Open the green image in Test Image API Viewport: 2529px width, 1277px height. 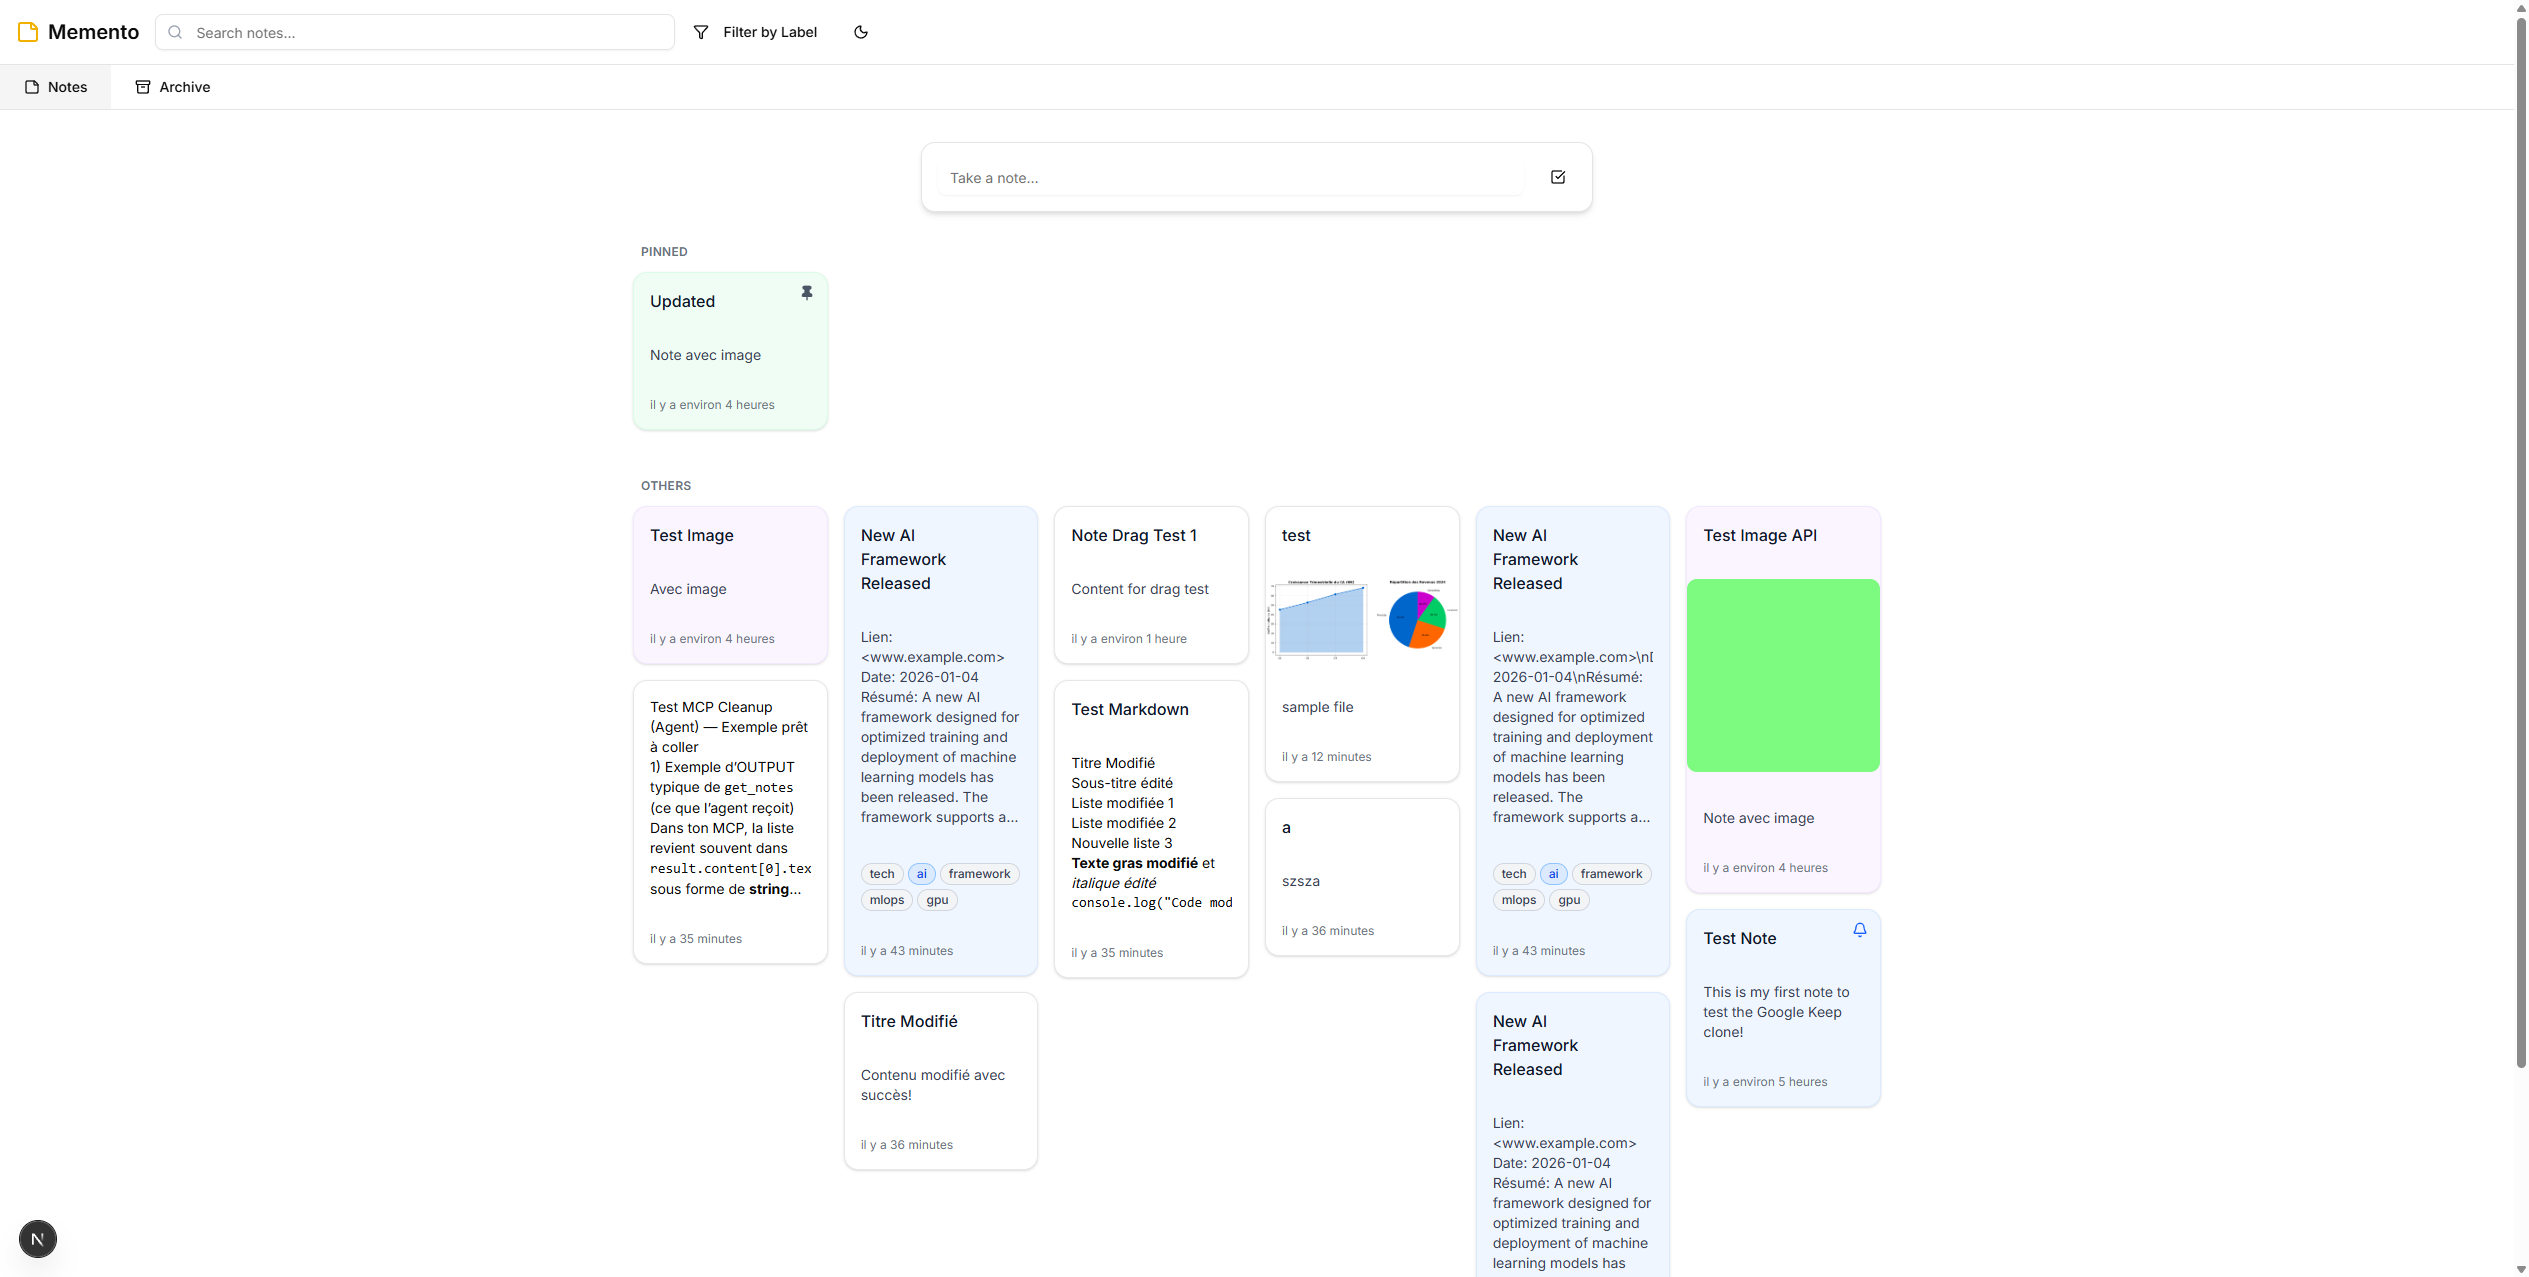point(1782,675)
